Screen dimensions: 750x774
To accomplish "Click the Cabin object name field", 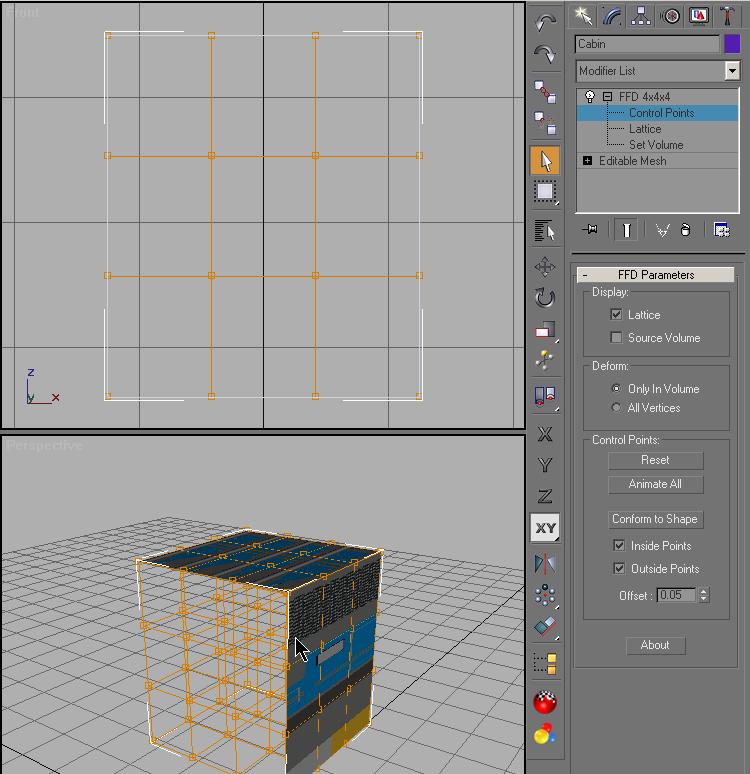I will coord(647,44).
